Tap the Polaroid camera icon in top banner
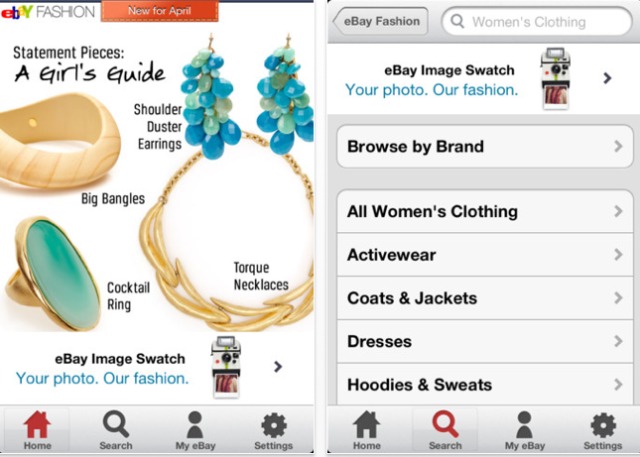640x457 pixels. [555, 78]
